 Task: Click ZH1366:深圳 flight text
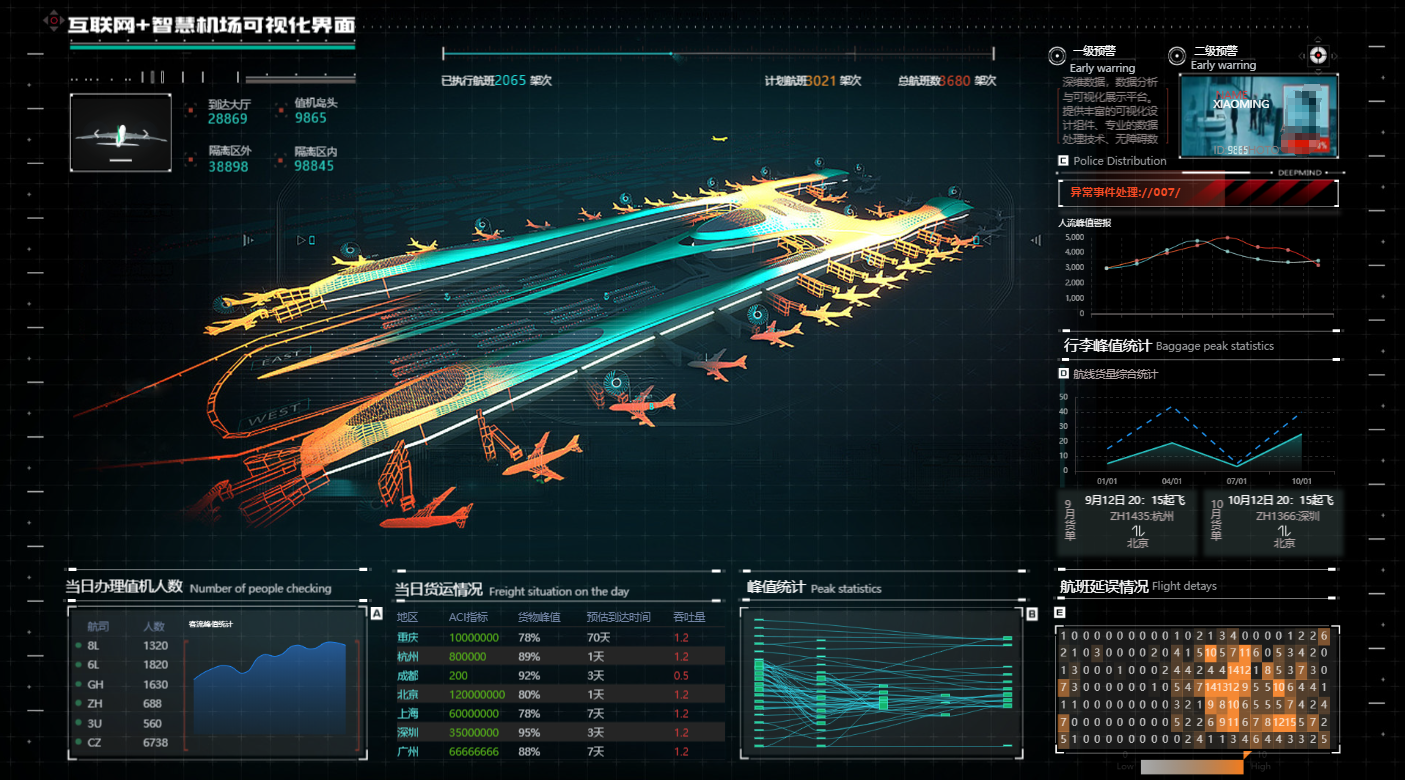(x=1288, y=517)
